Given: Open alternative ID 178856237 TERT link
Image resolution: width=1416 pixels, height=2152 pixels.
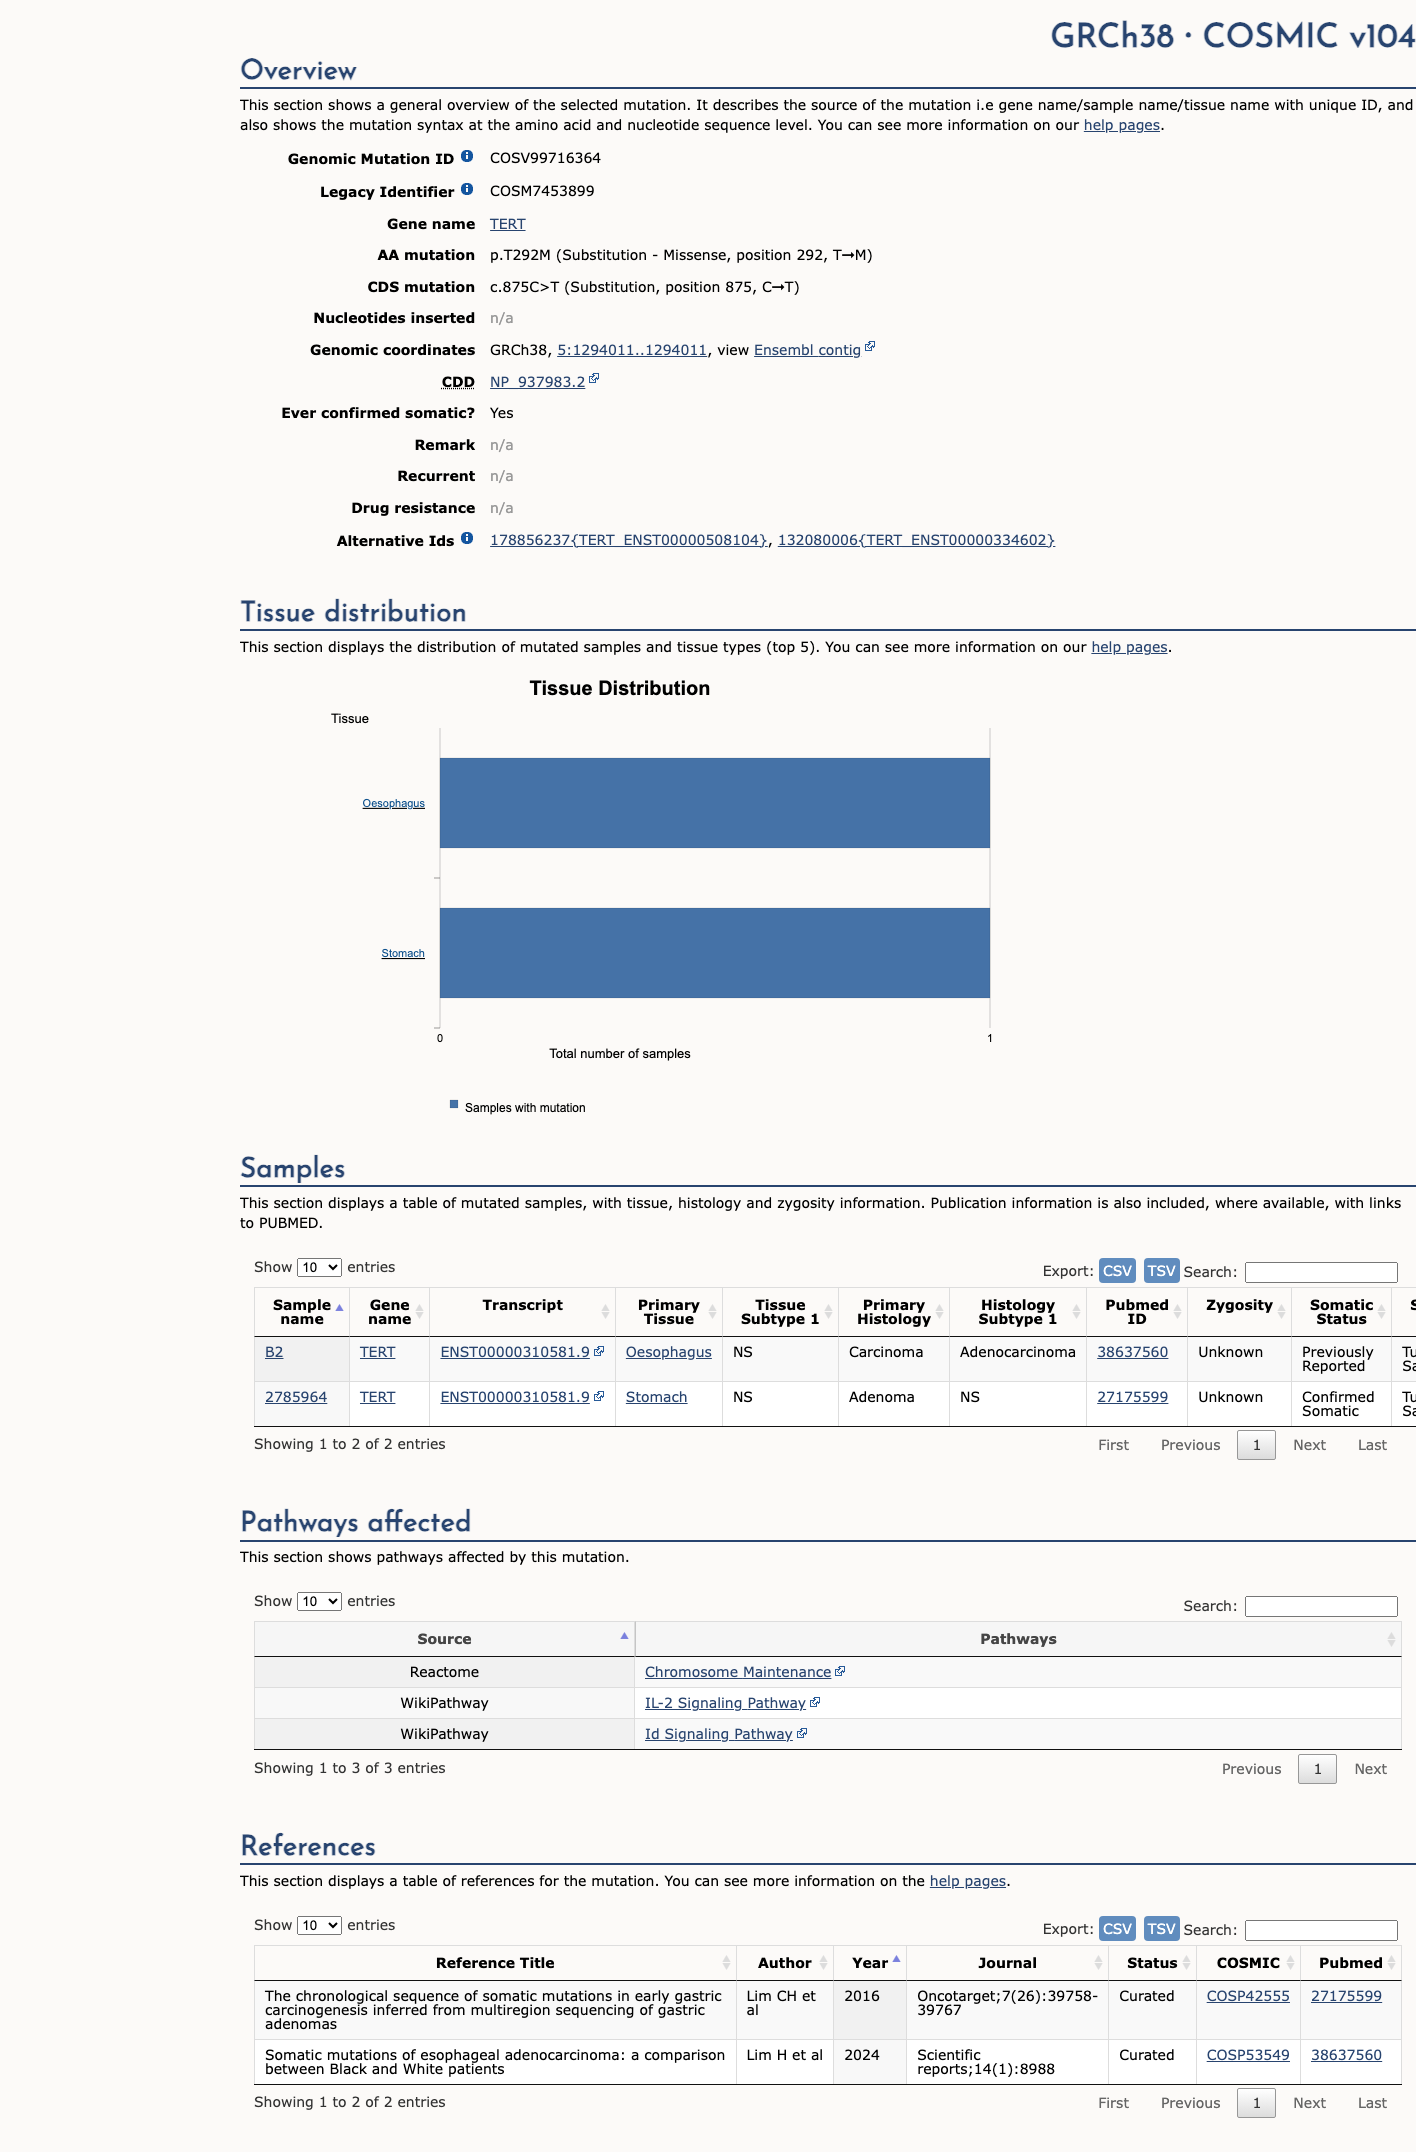Looking at the screenshot, I should point(629,540).
